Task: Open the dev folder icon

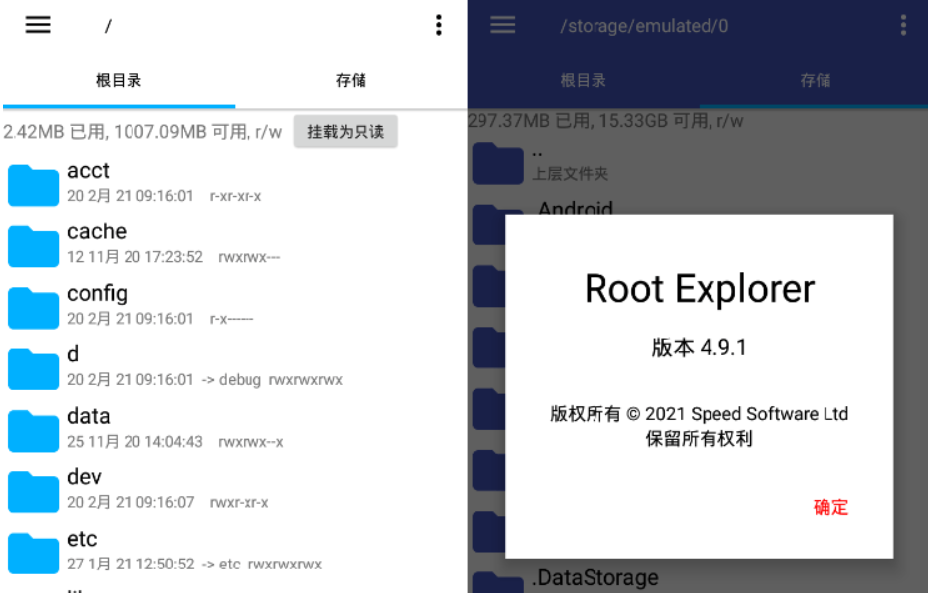Action: tap(32, 490)
